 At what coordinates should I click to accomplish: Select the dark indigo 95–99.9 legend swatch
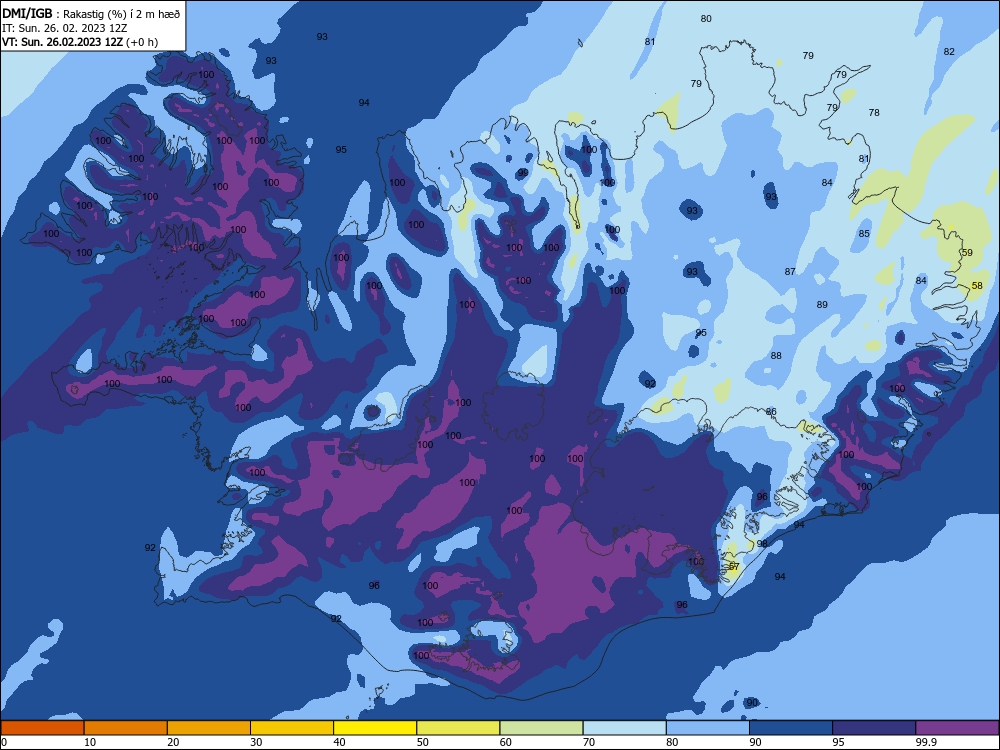[874, 728]
